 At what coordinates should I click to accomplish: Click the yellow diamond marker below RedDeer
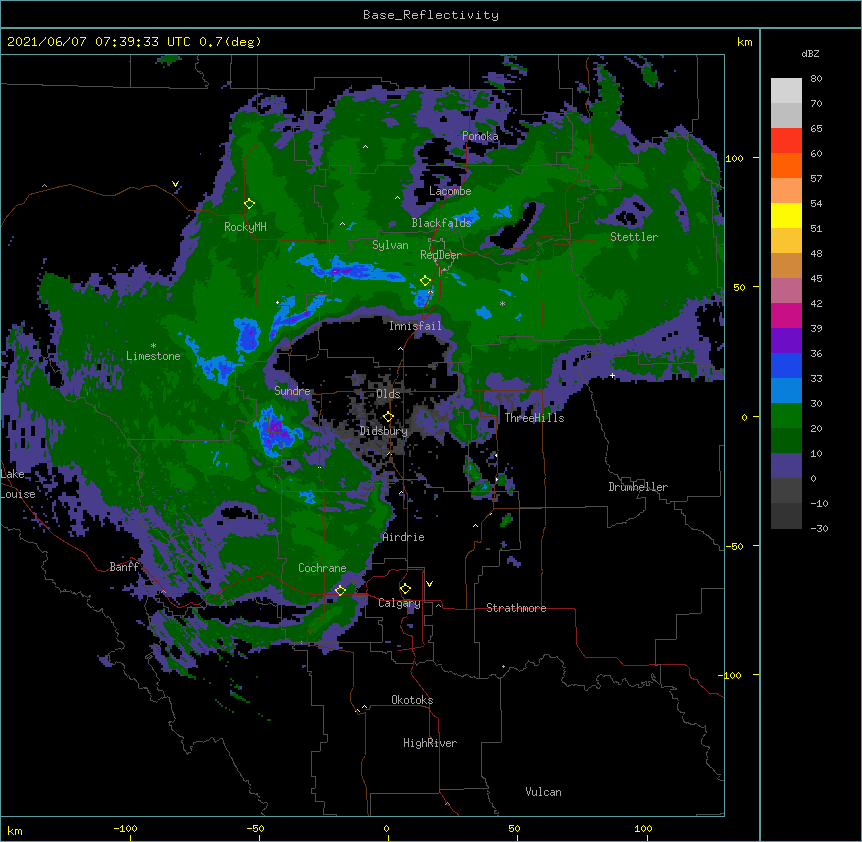tap(425, 281)
